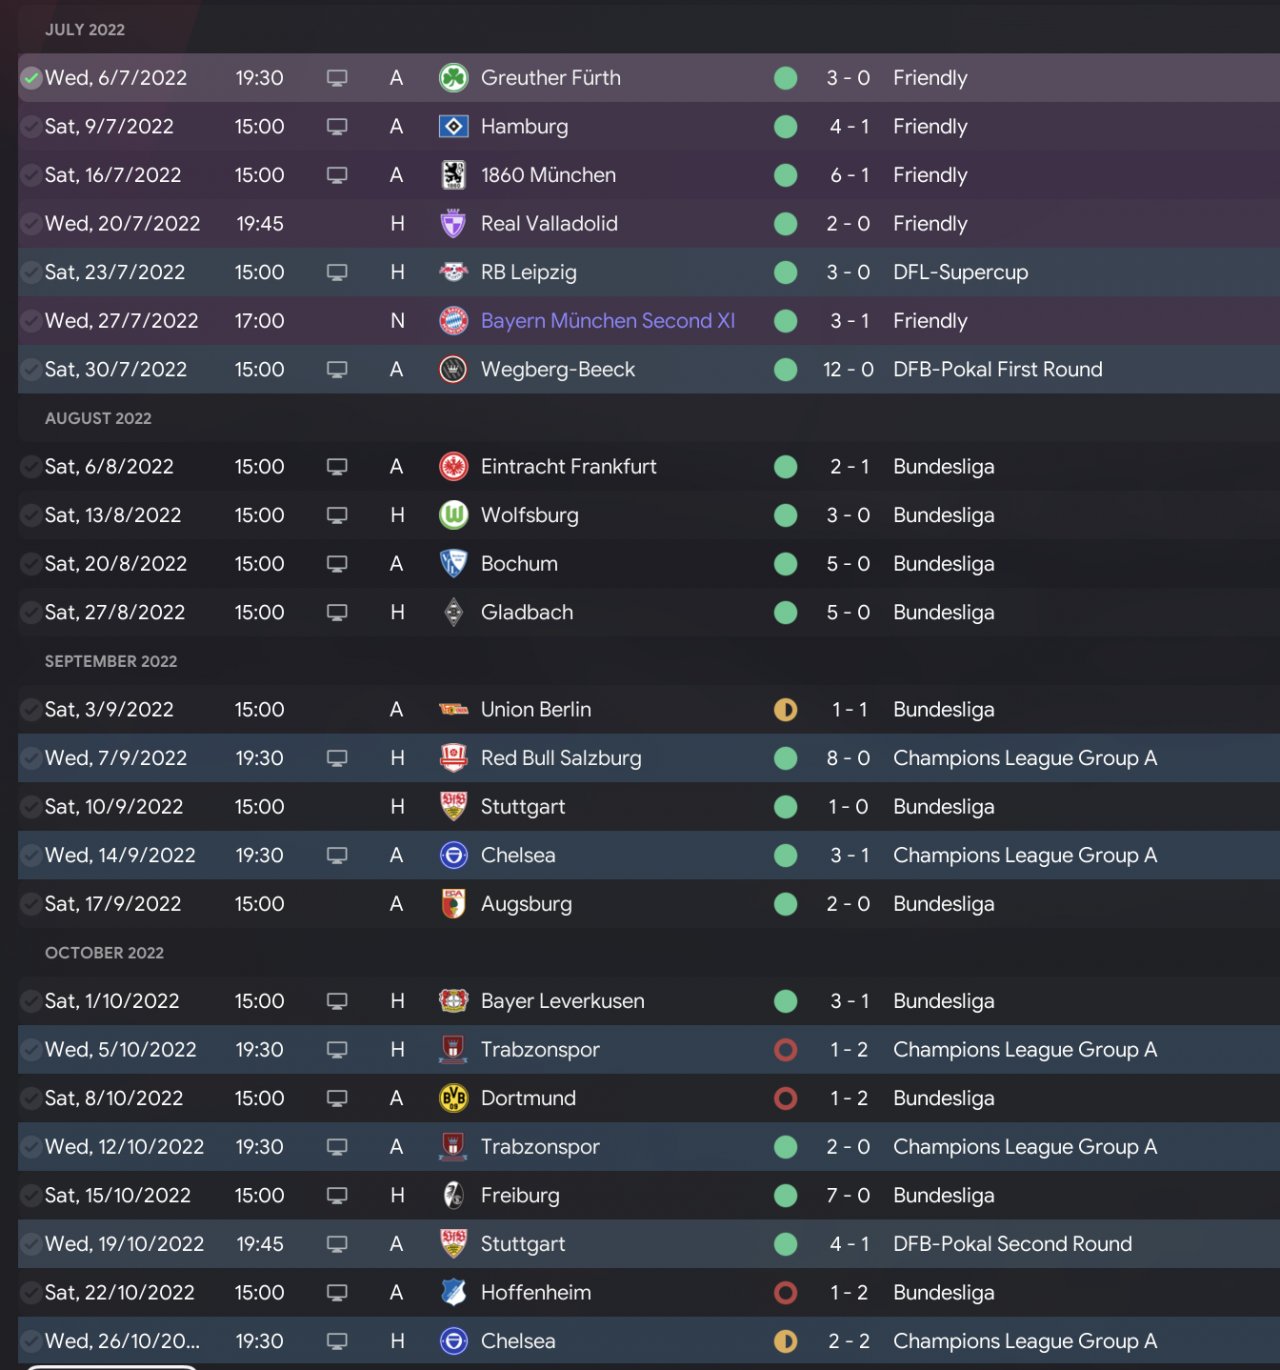Toggle the checkmark on the Sat 6/8/2022 fixture
Image resolution: width=1280 pixels, height=1370 pixels.
[31, 467]
